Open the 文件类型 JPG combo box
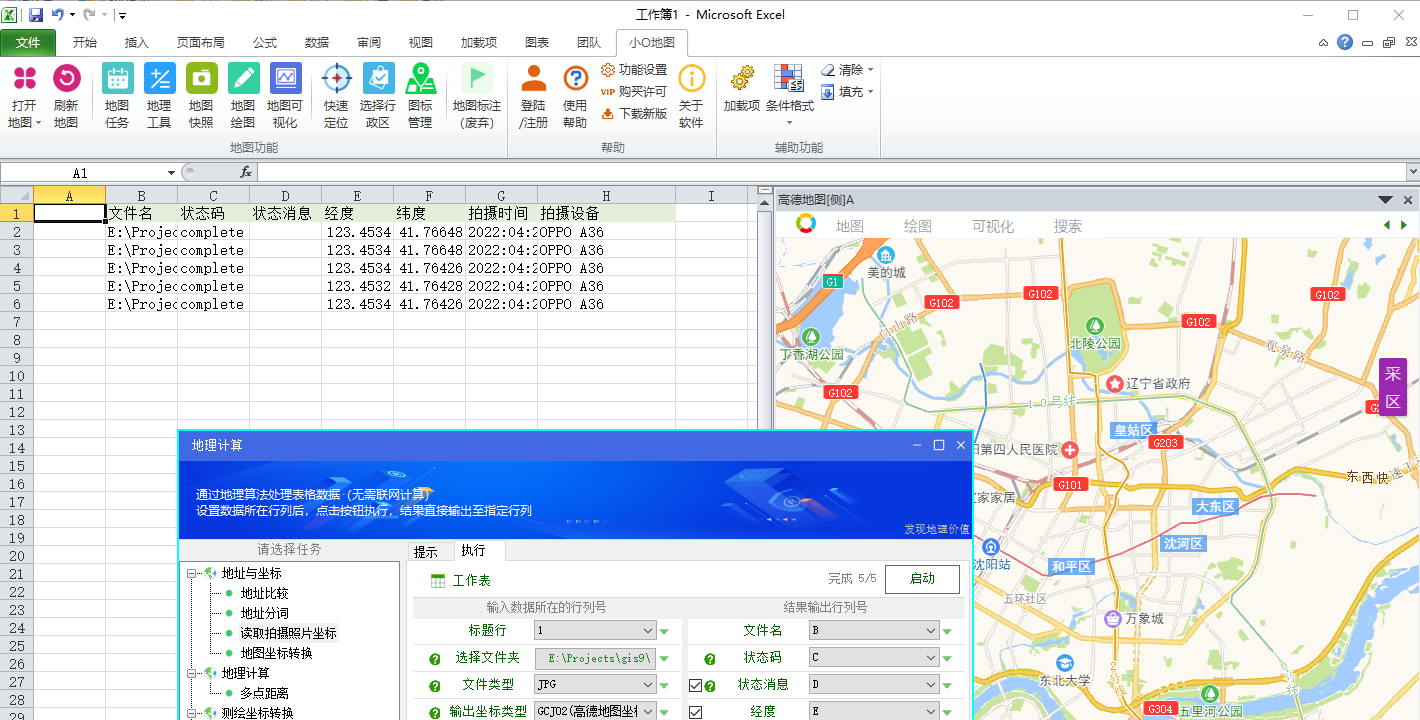The height and width of the screenshot is (720, 1420). pyautogui.click(x=595, y=685)
